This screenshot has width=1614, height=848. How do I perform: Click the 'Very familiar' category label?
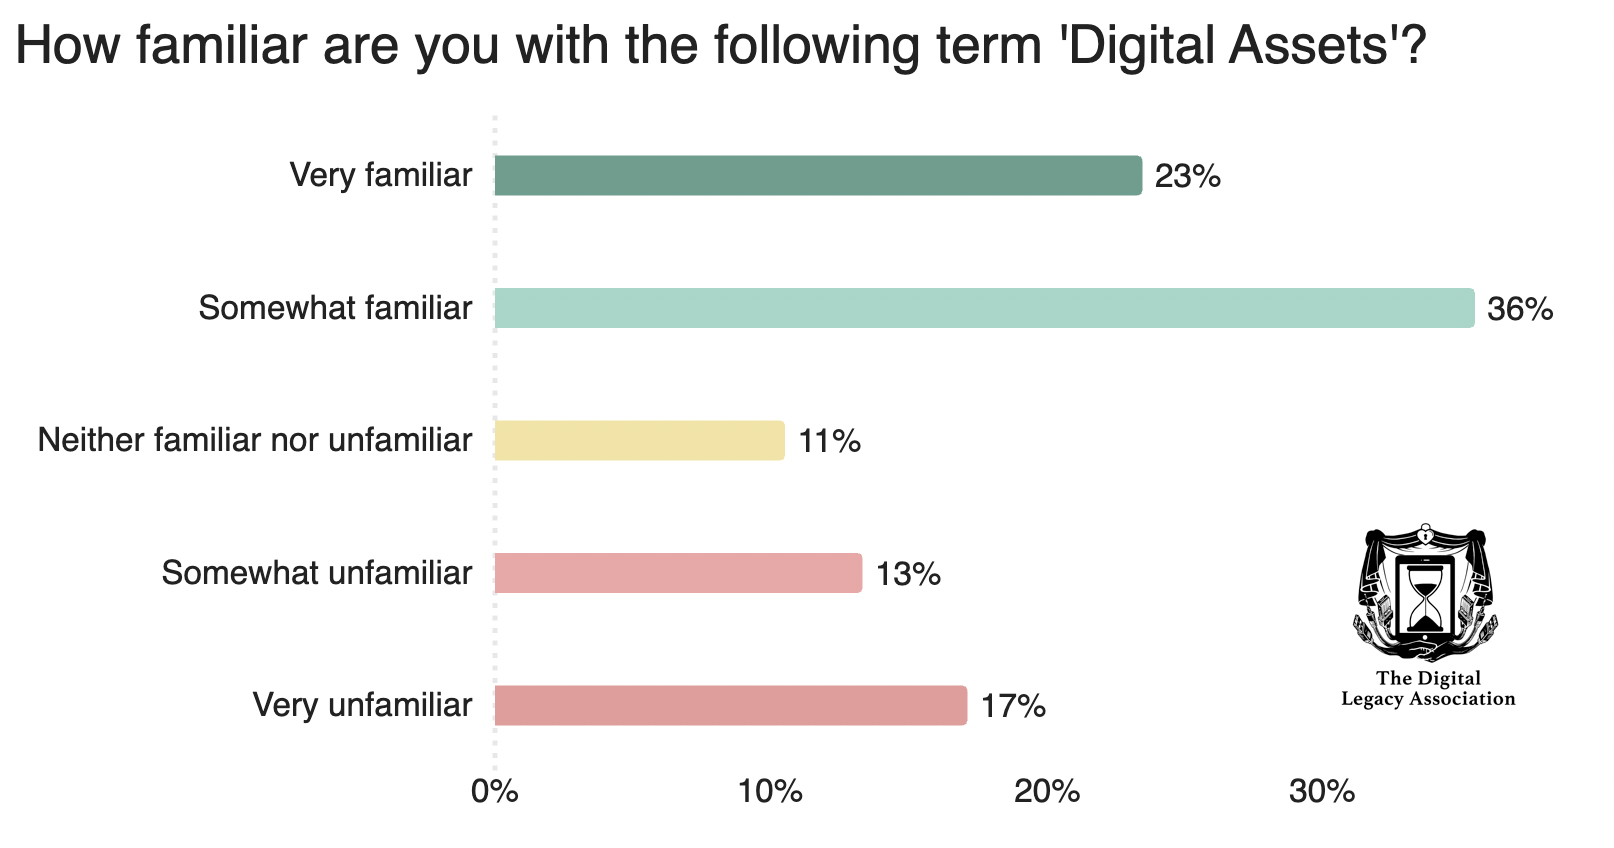click(381, 176)
